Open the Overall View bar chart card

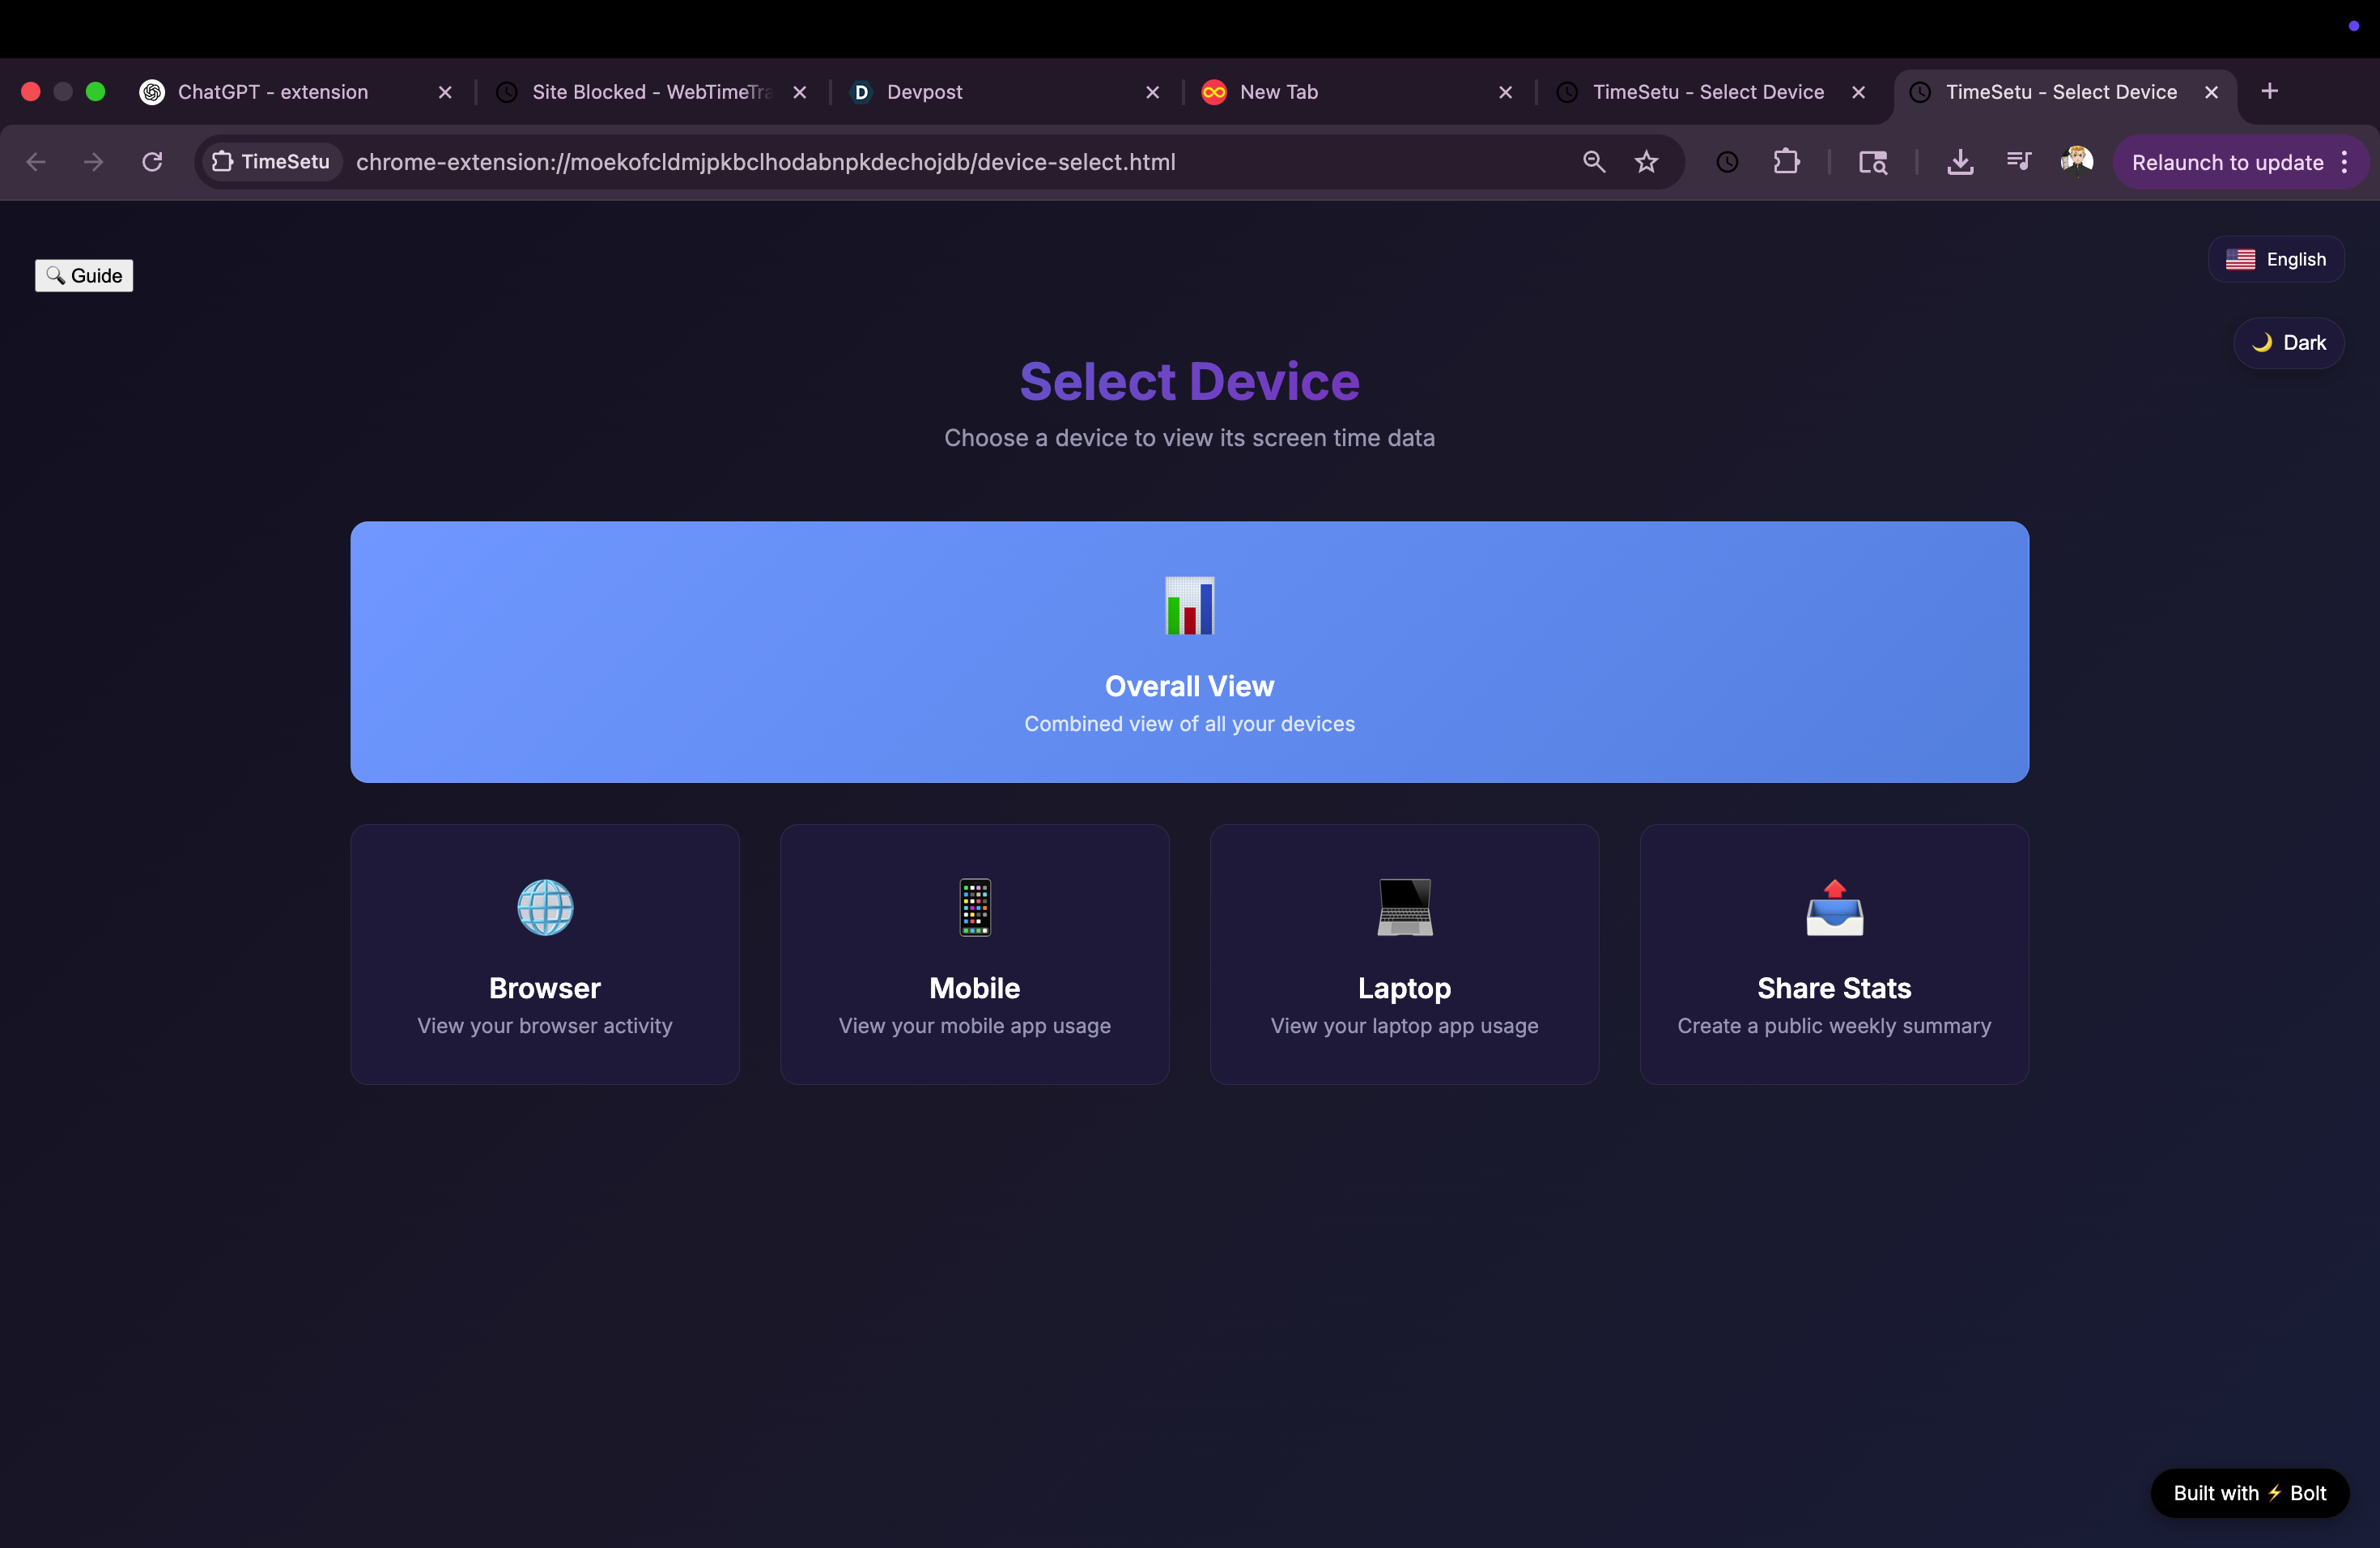click(1189, 651)
